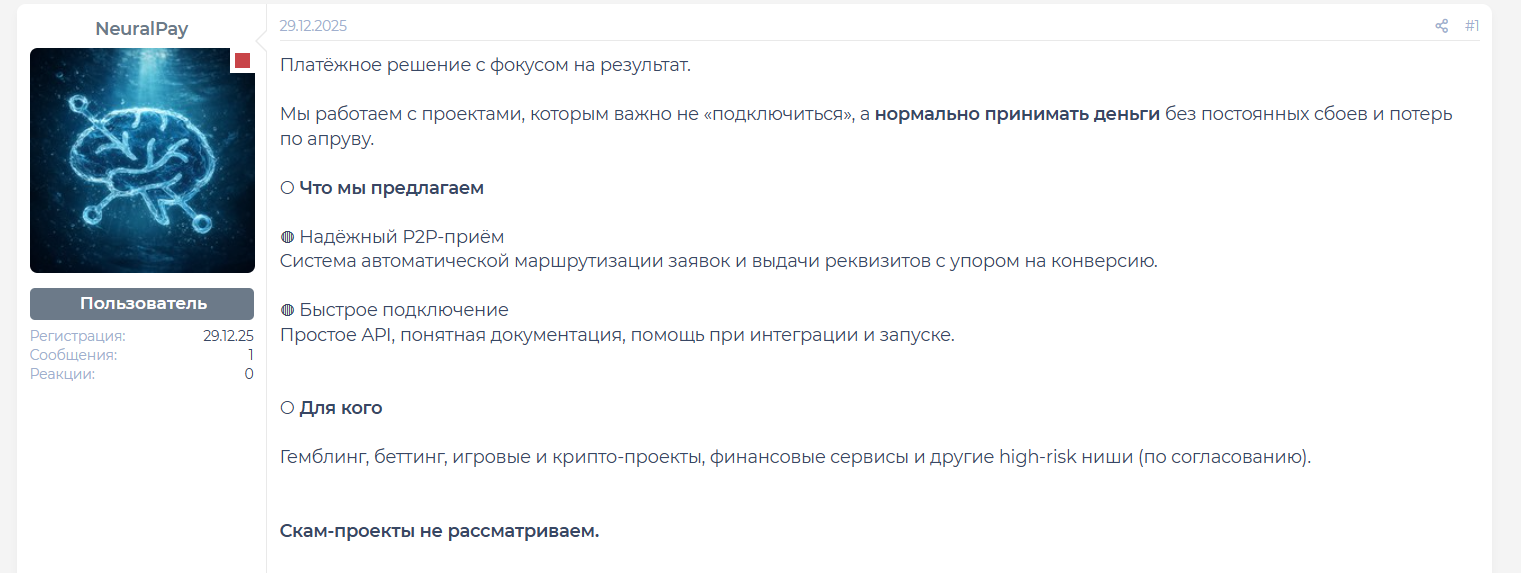Click the registration date 29.12.25
Screen dimensions: 1521x573
tap(228, 336)
